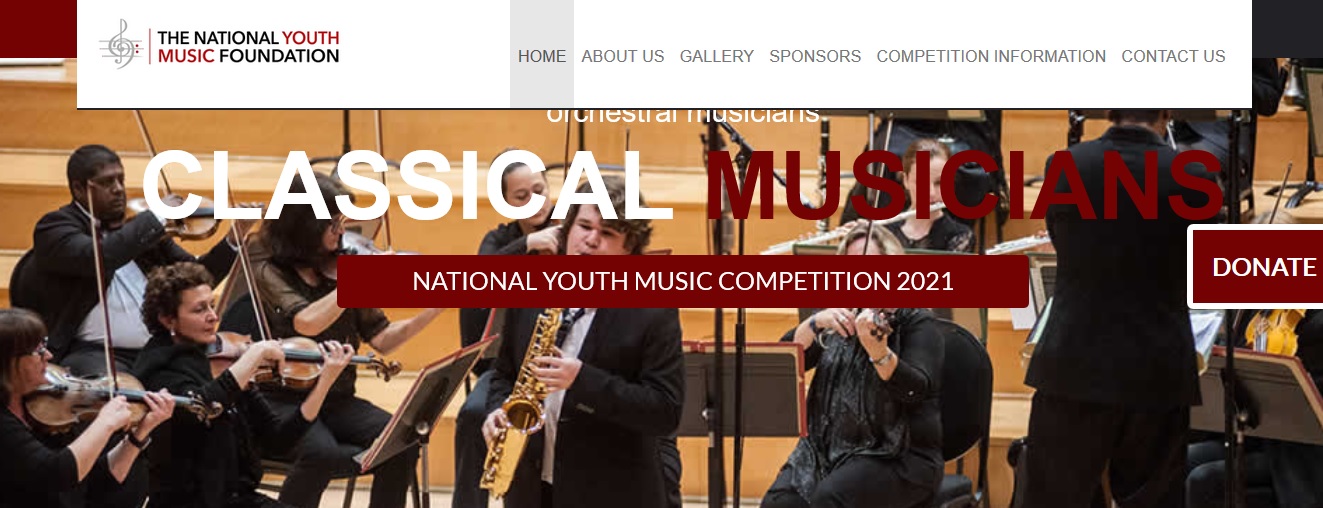1323x508 pixels.
Task: Choose CONTACT US in the top menu
Action: (x=1173, y=56)
